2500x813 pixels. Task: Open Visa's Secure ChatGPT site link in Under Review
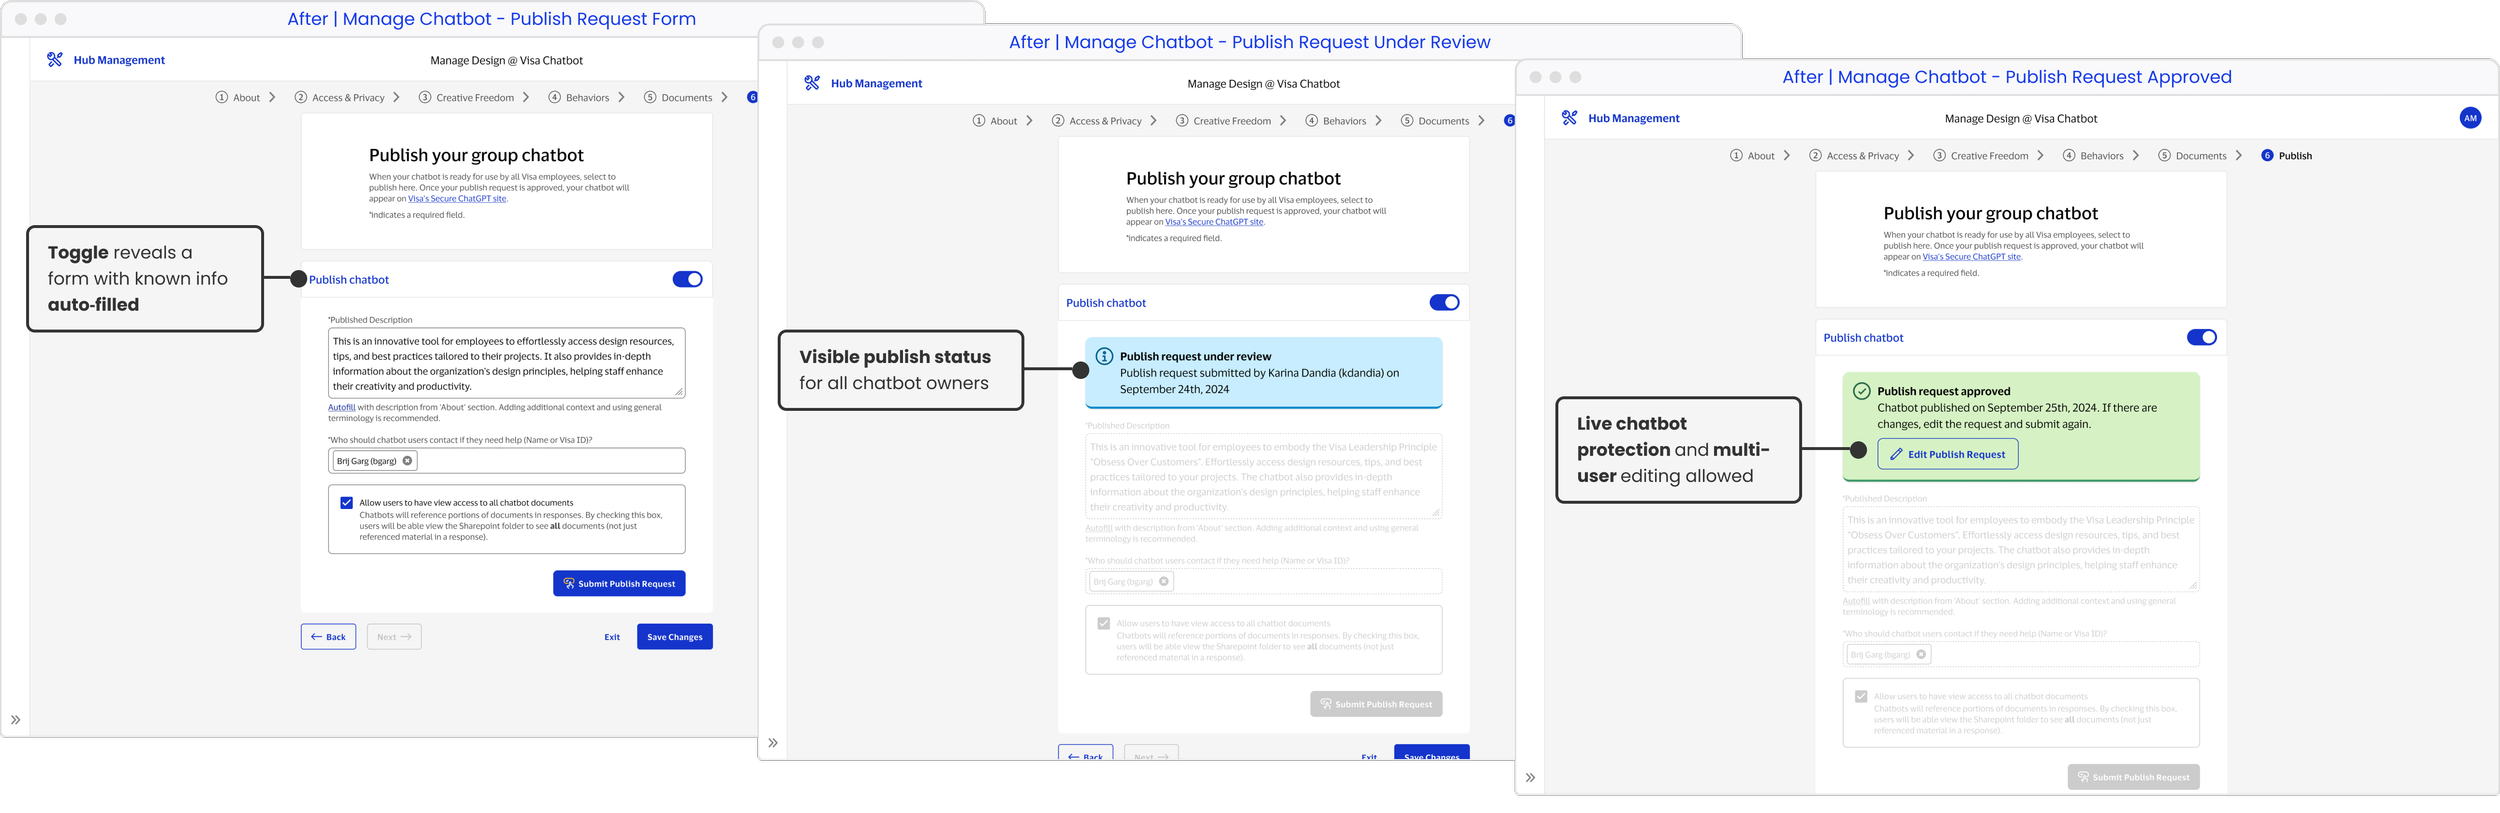1214,222
